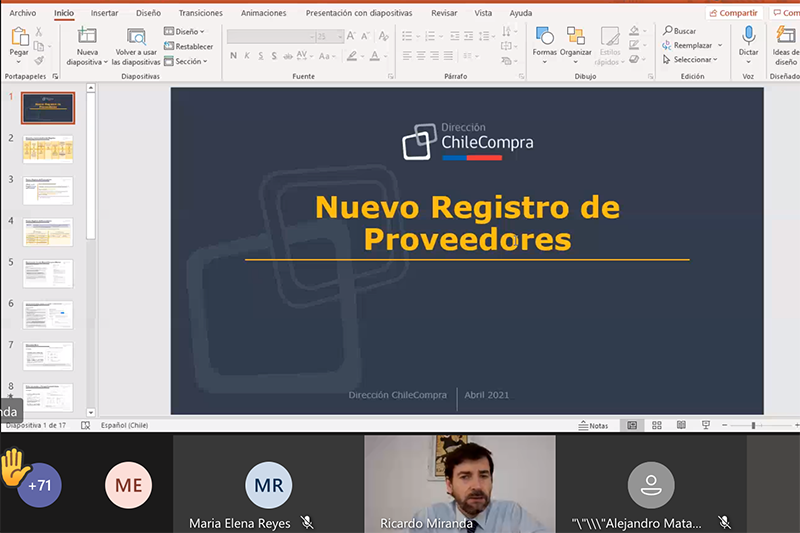
Task: Click the Format Painter brush icon
Action: 39,61
